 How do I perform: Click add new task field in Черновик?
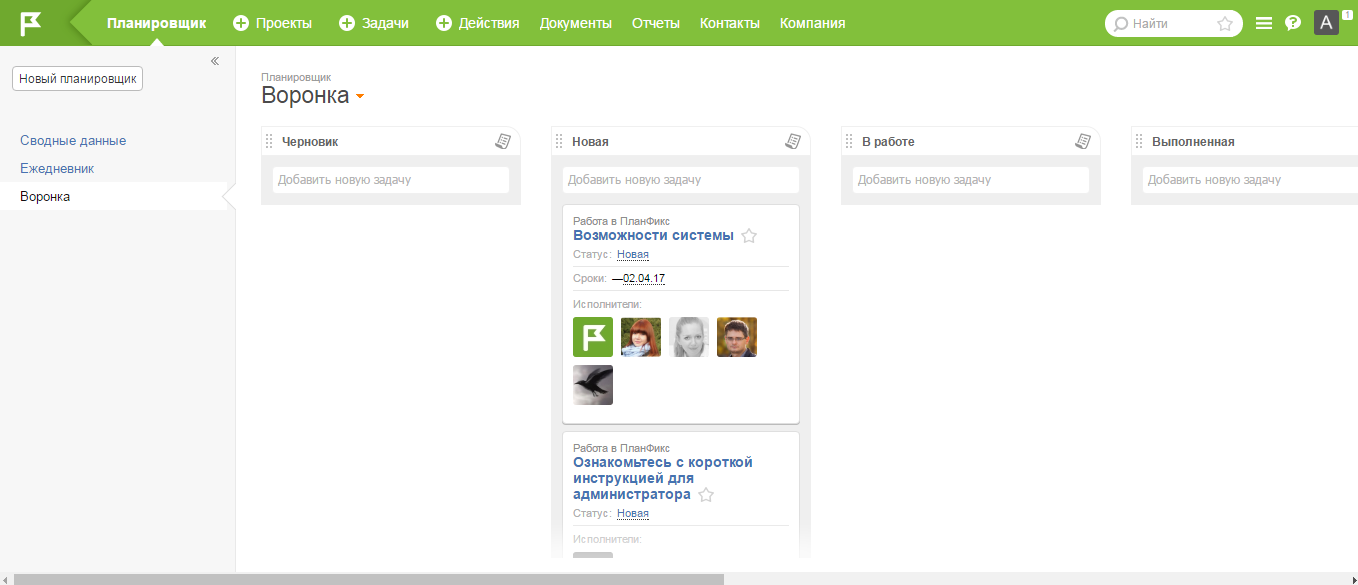click(391, 180)
